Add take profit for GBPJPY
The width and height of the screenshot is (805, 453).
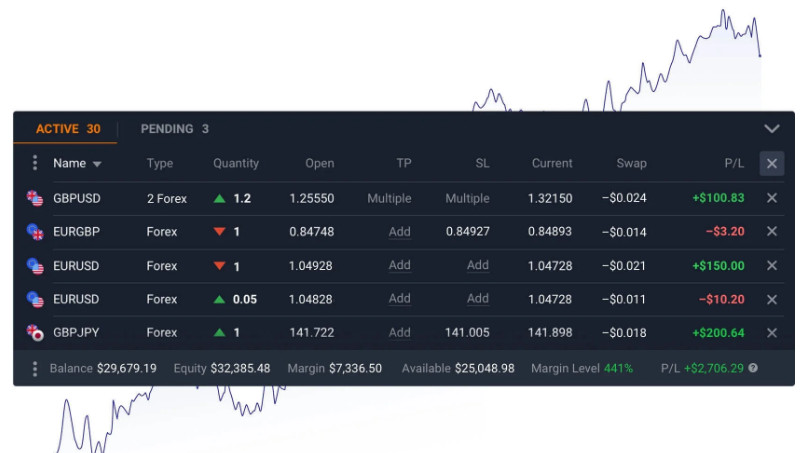click(399, 332)
